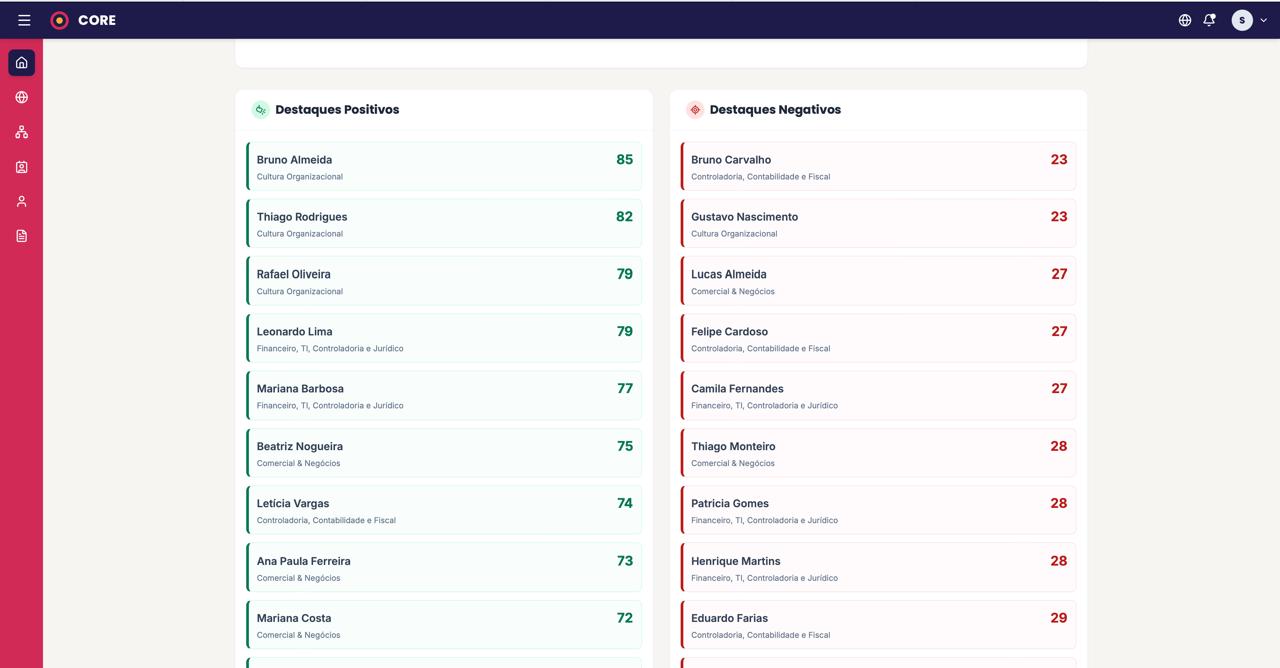Viewport: 1280px width, 668px height.
Task: Open Mariana Barbosa's highlight entry
Action: tap(444, 395)
